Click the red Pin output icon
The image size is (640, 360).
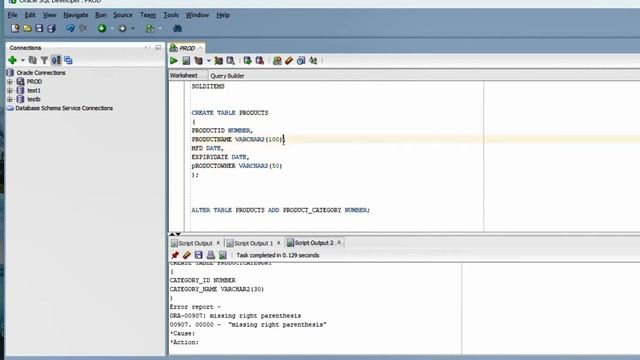click(175, 255)
